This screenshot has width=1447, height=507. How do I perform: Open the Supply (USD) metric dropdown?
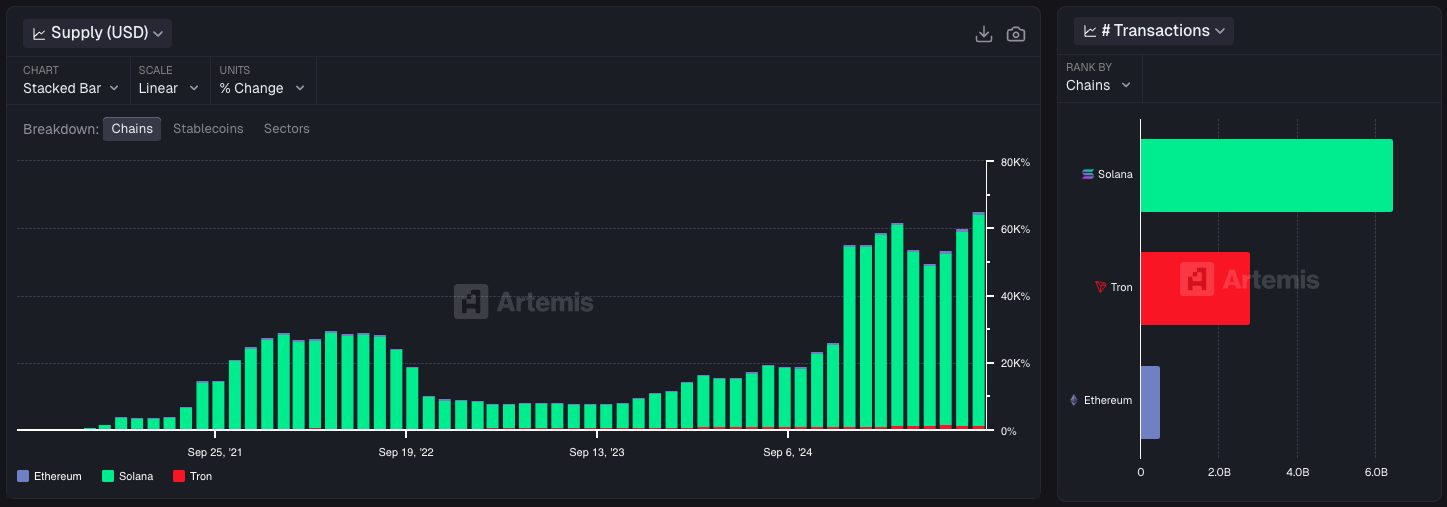point(98,33)
